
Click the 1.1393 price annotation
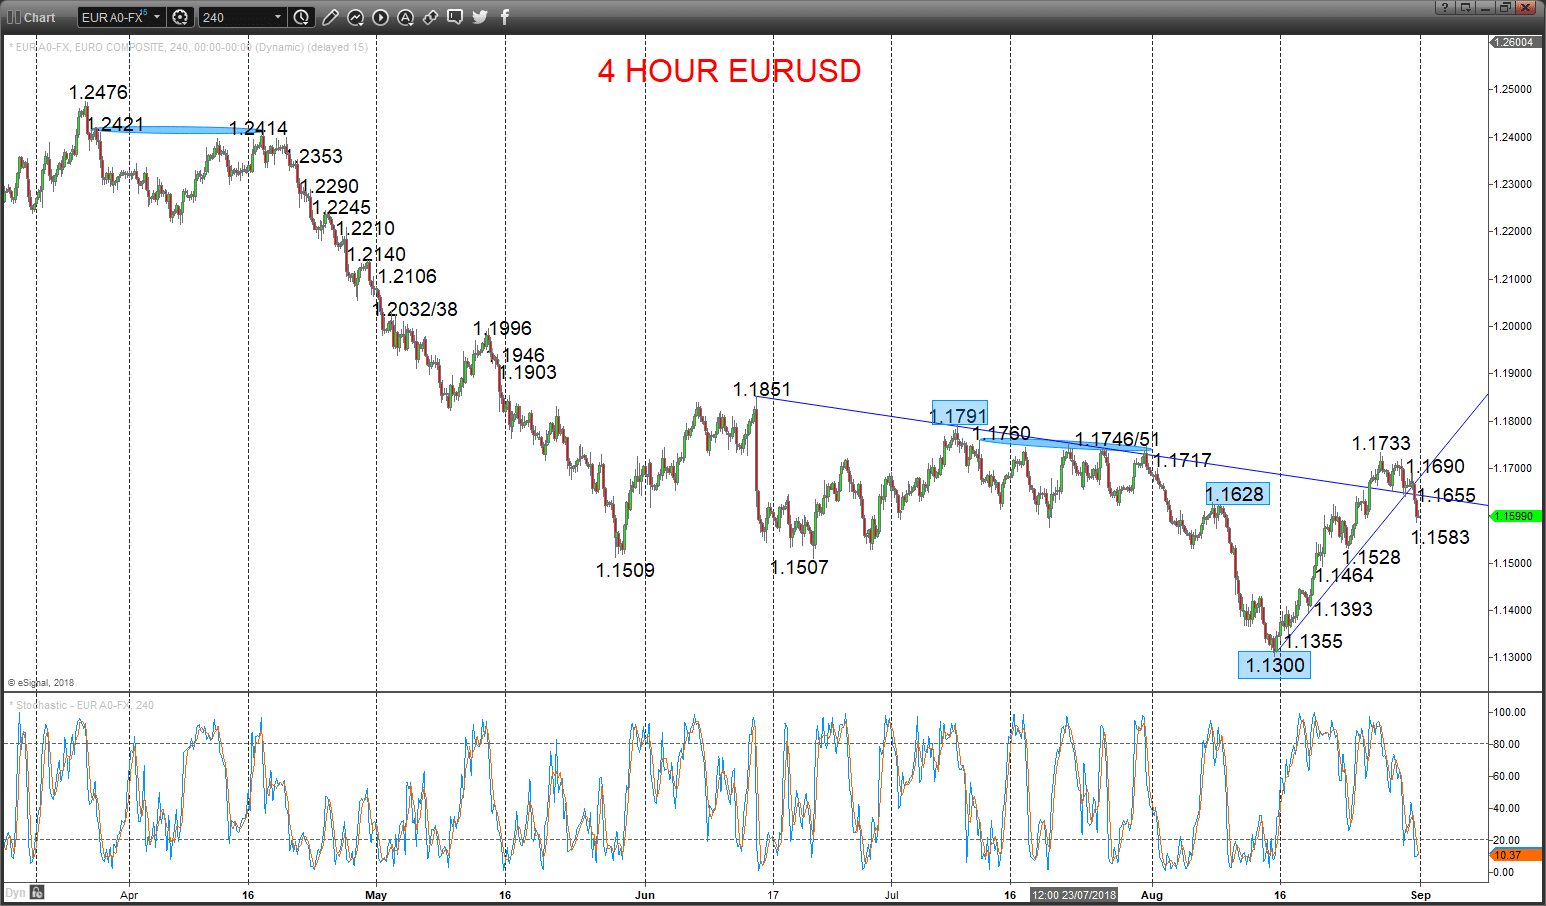(x=1343, y=609)
